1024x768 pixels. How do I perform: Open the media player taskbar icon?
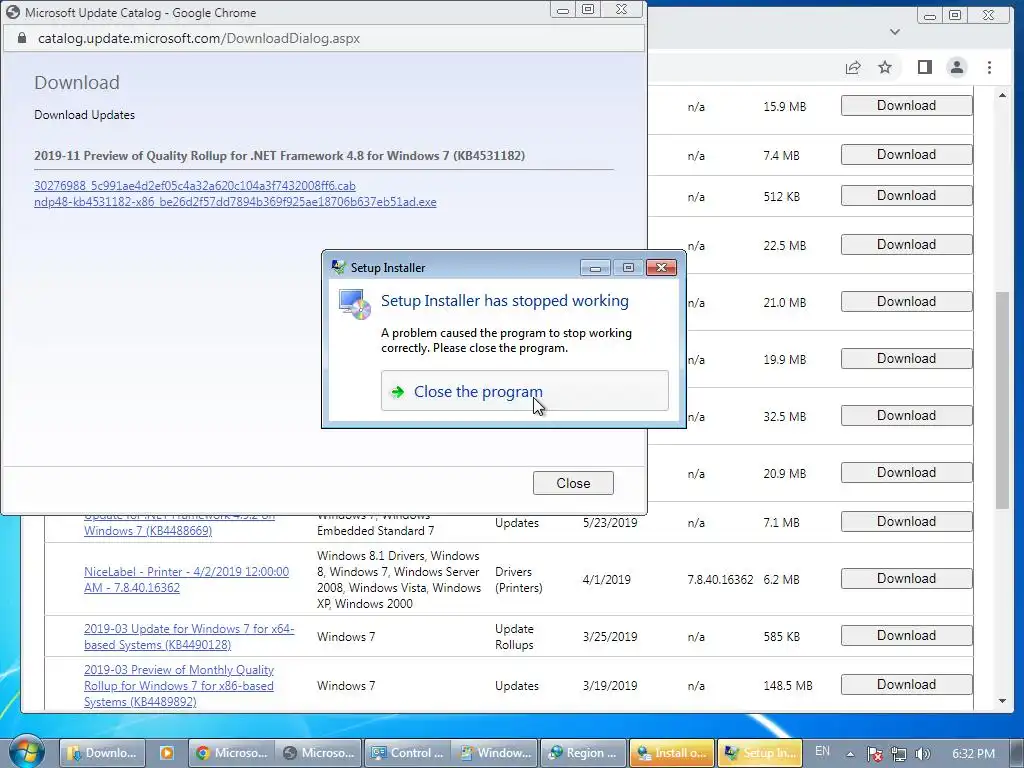(167, 753)
